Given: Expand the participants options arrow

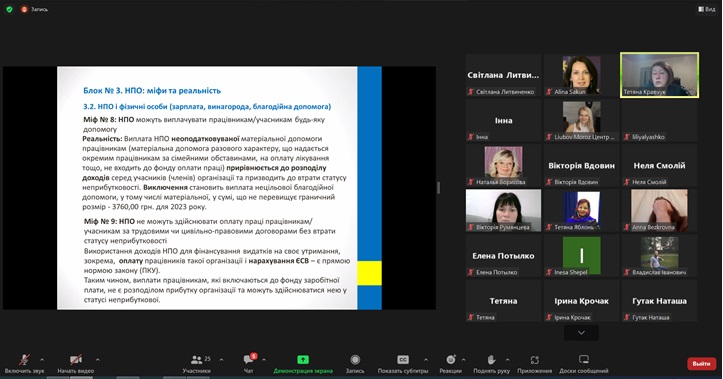Looking at the screenshot, I should (x=221, y=360).
